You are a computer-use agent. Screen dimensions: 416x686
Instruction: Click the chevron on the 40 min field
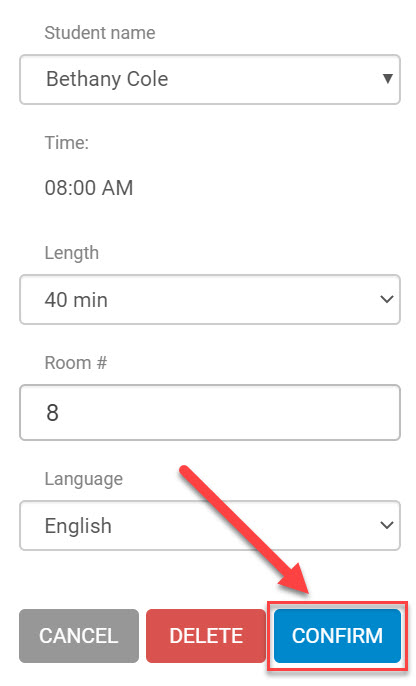pos(387,300)
